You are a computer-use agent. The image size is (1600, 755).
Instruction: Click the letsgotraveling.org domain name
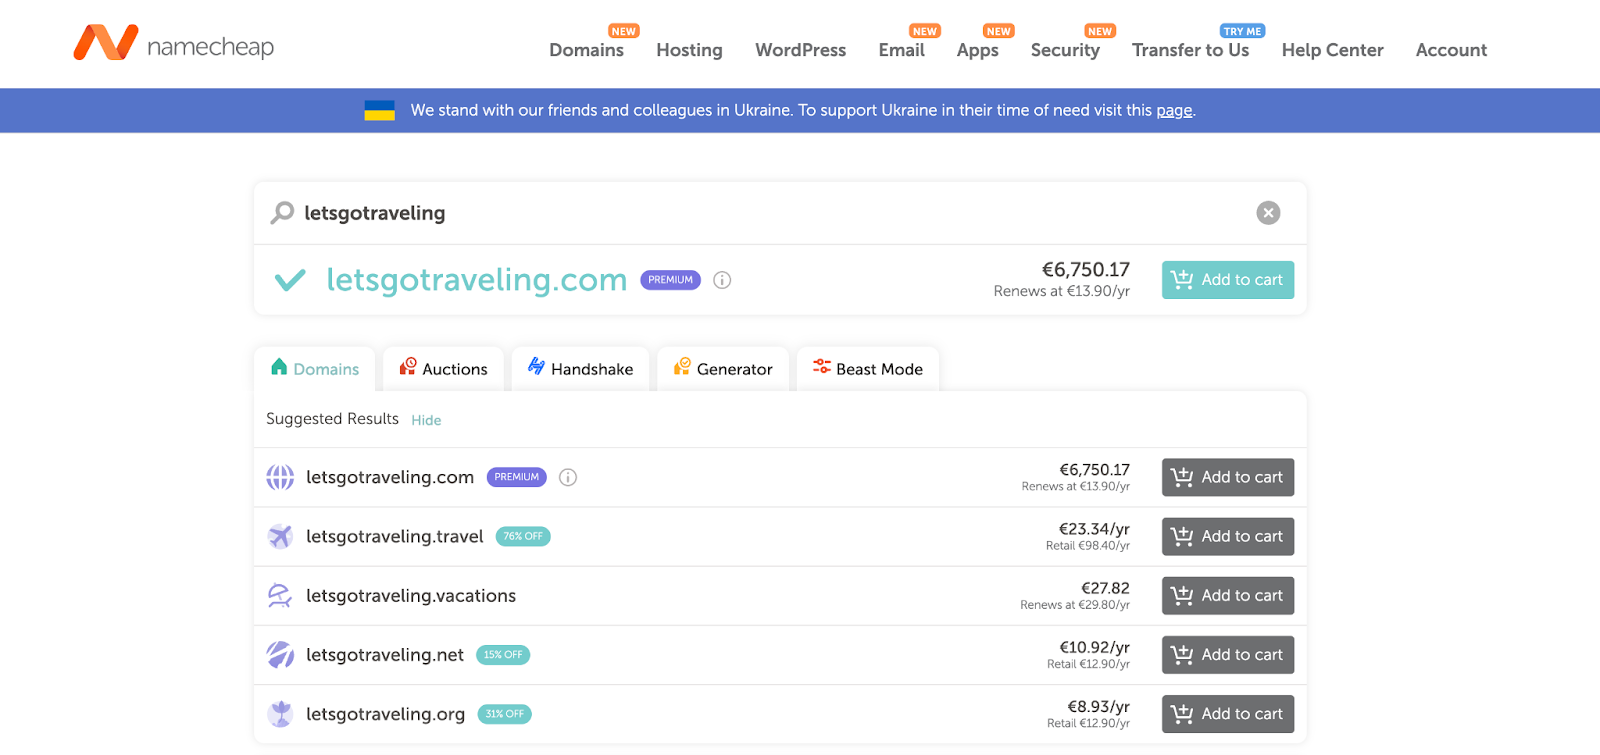click(x=385, y=714)
